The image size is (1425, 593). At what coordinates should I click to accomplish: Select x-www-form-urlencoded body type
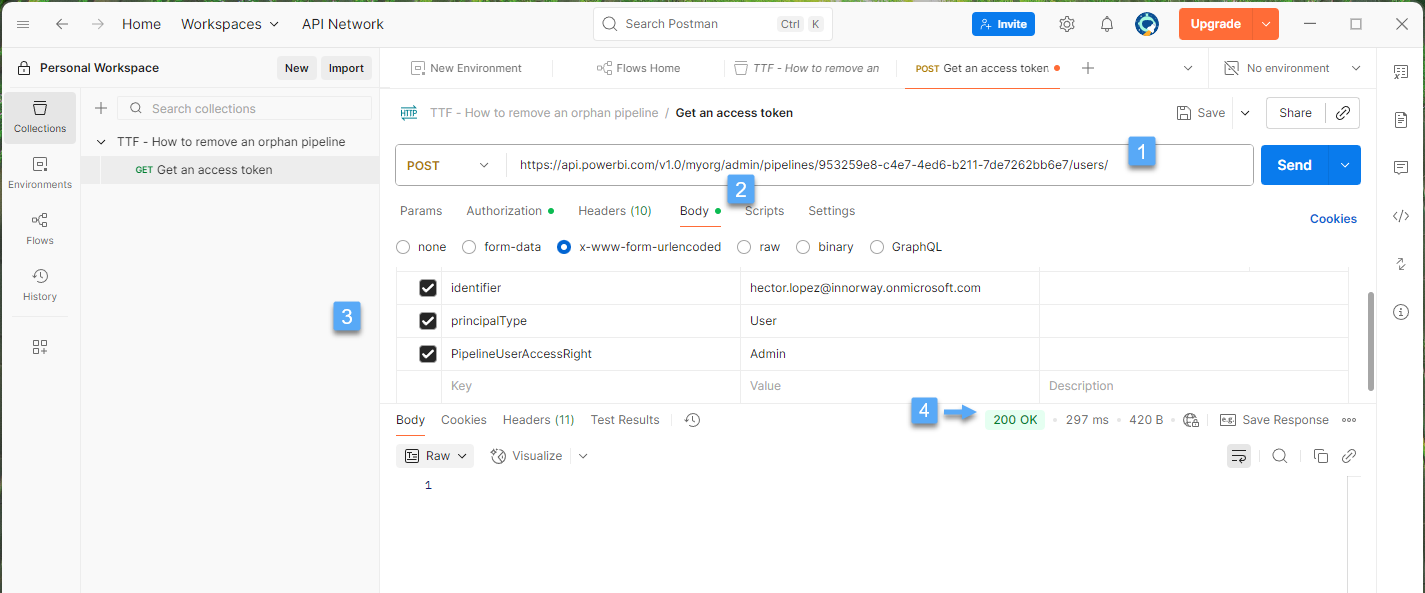click(x=564, y=247)
